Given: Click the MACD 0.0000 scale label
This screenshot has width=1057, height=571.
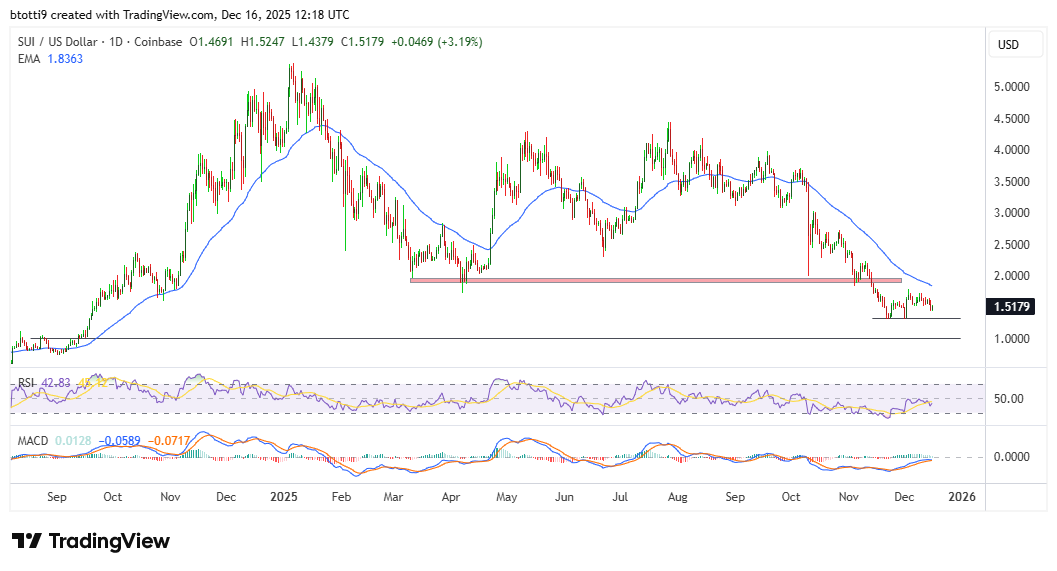Looking at the screenshot, I should (x=1012, y=457).
